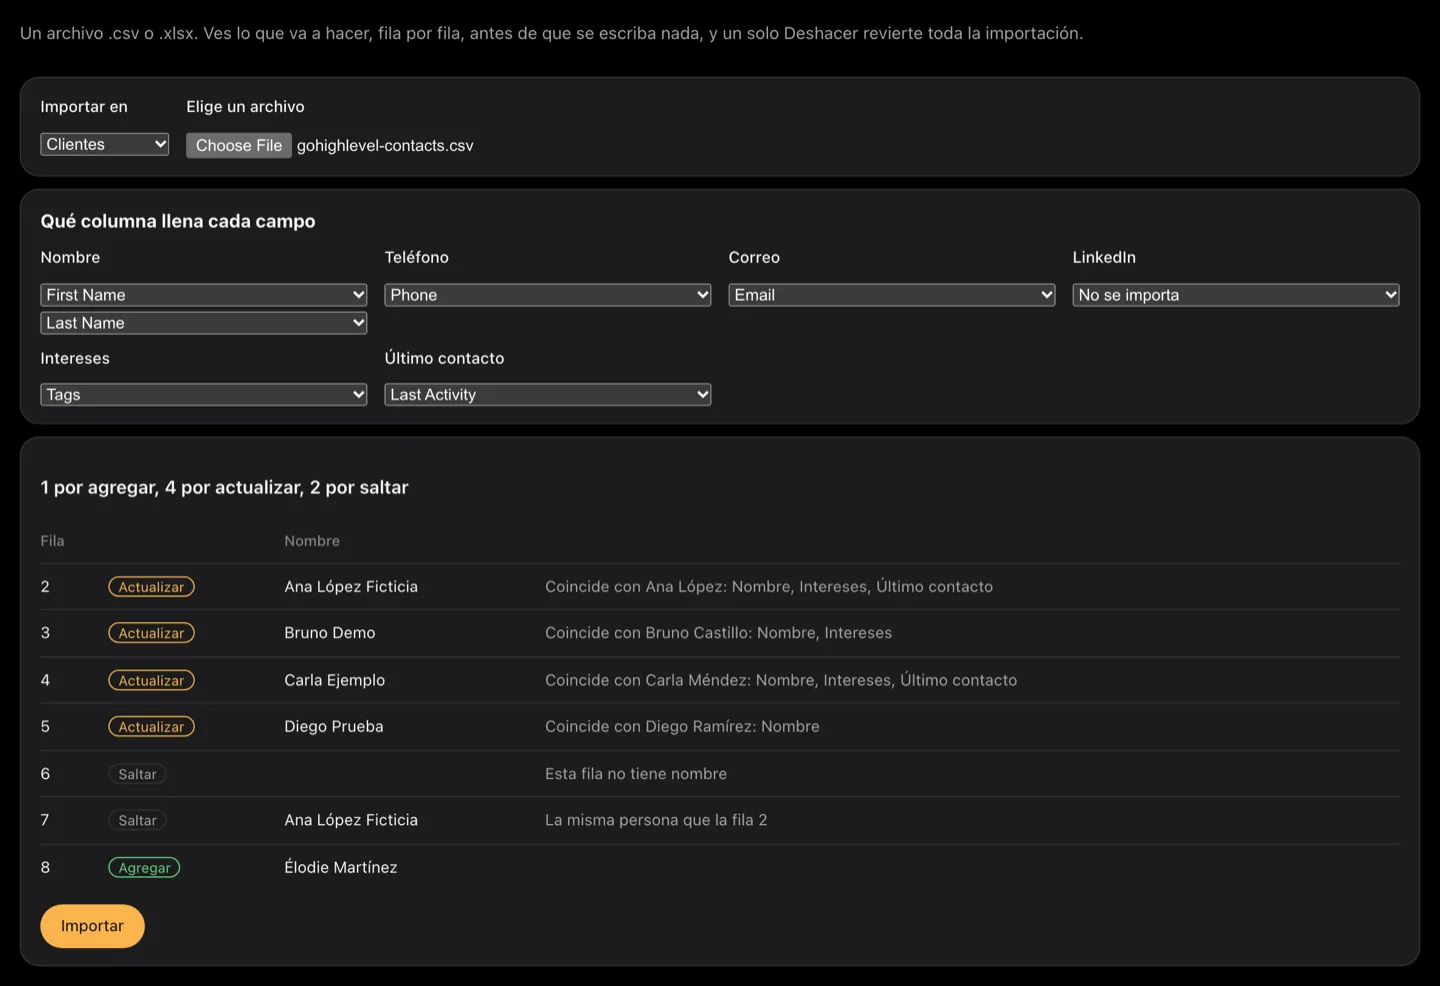1440x986 pixels.
Task: Click the name Carla Ejemplo
Action: [335, 680]
